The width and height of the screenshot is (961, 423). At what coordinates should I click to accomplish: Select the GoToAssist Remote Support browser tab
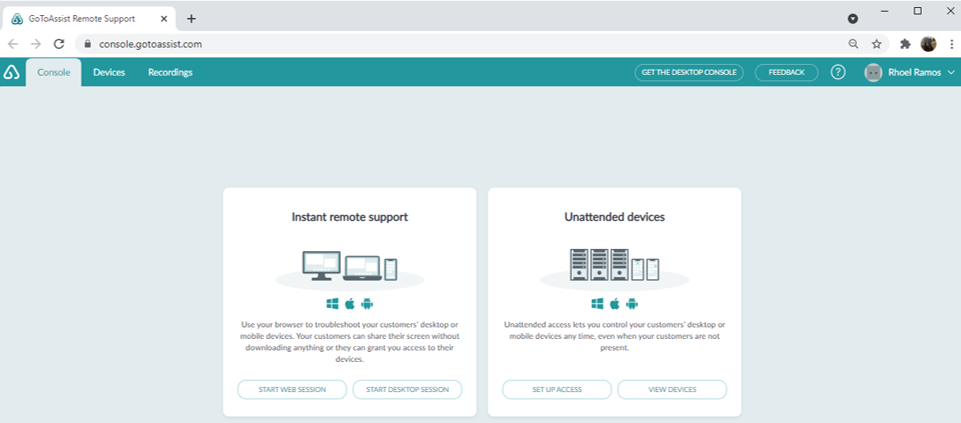coord(89,18)
